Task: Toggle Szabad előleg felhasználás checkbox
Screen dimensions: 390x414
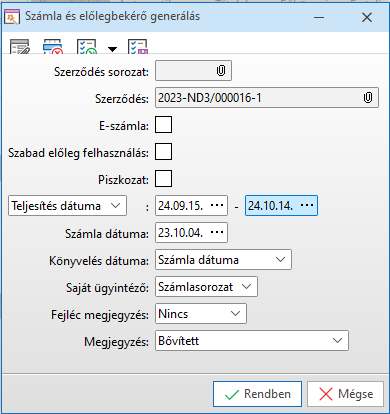Action: (163, 152)
